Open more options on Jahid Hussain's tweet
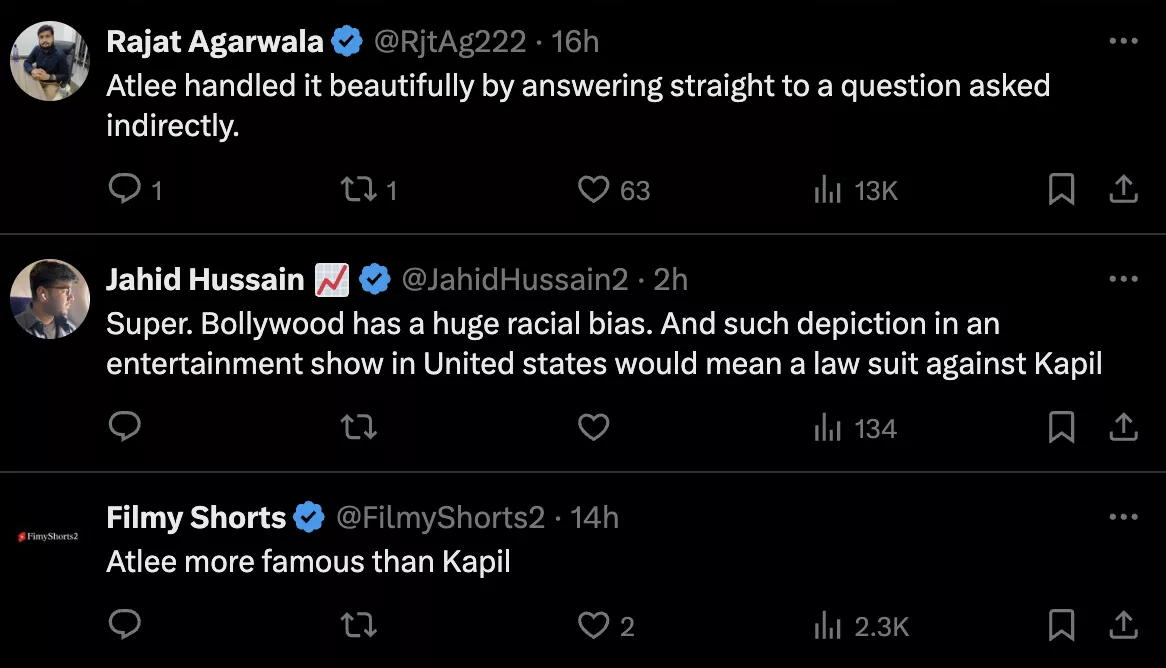The height and width of the screenshot is (668, 1166). [x=1123, y=280]
